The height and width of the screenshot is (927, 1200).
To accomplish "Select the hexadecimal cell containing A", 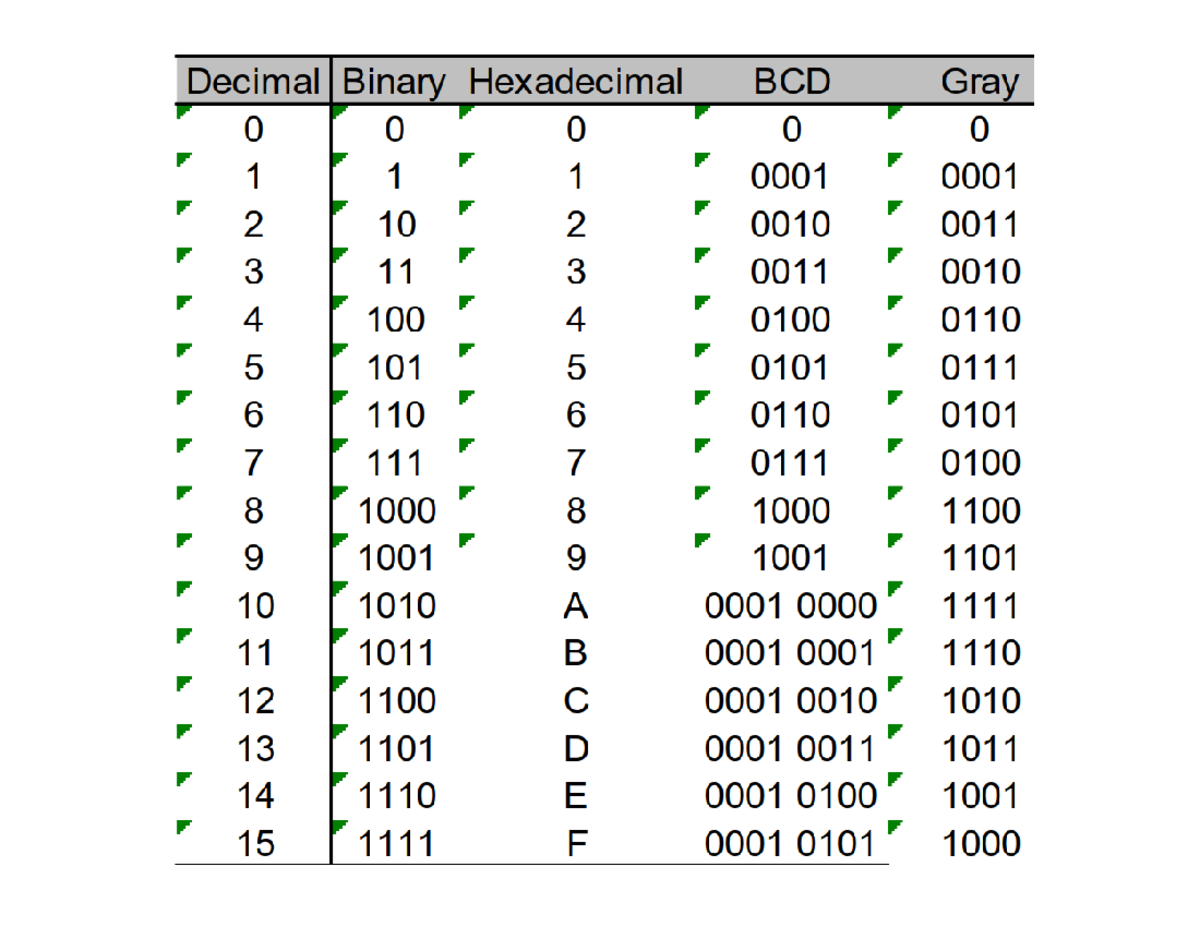I will tap(574, 606).
